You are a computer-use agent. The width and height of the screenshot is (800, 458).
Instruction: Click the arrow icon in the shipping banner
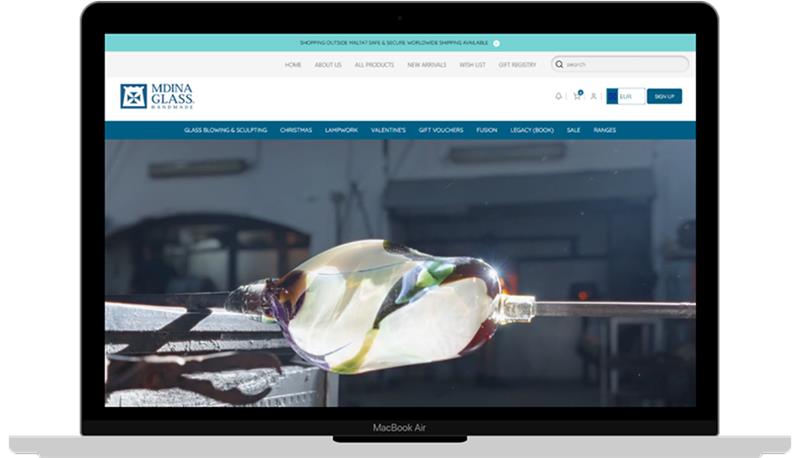point(497,43)
